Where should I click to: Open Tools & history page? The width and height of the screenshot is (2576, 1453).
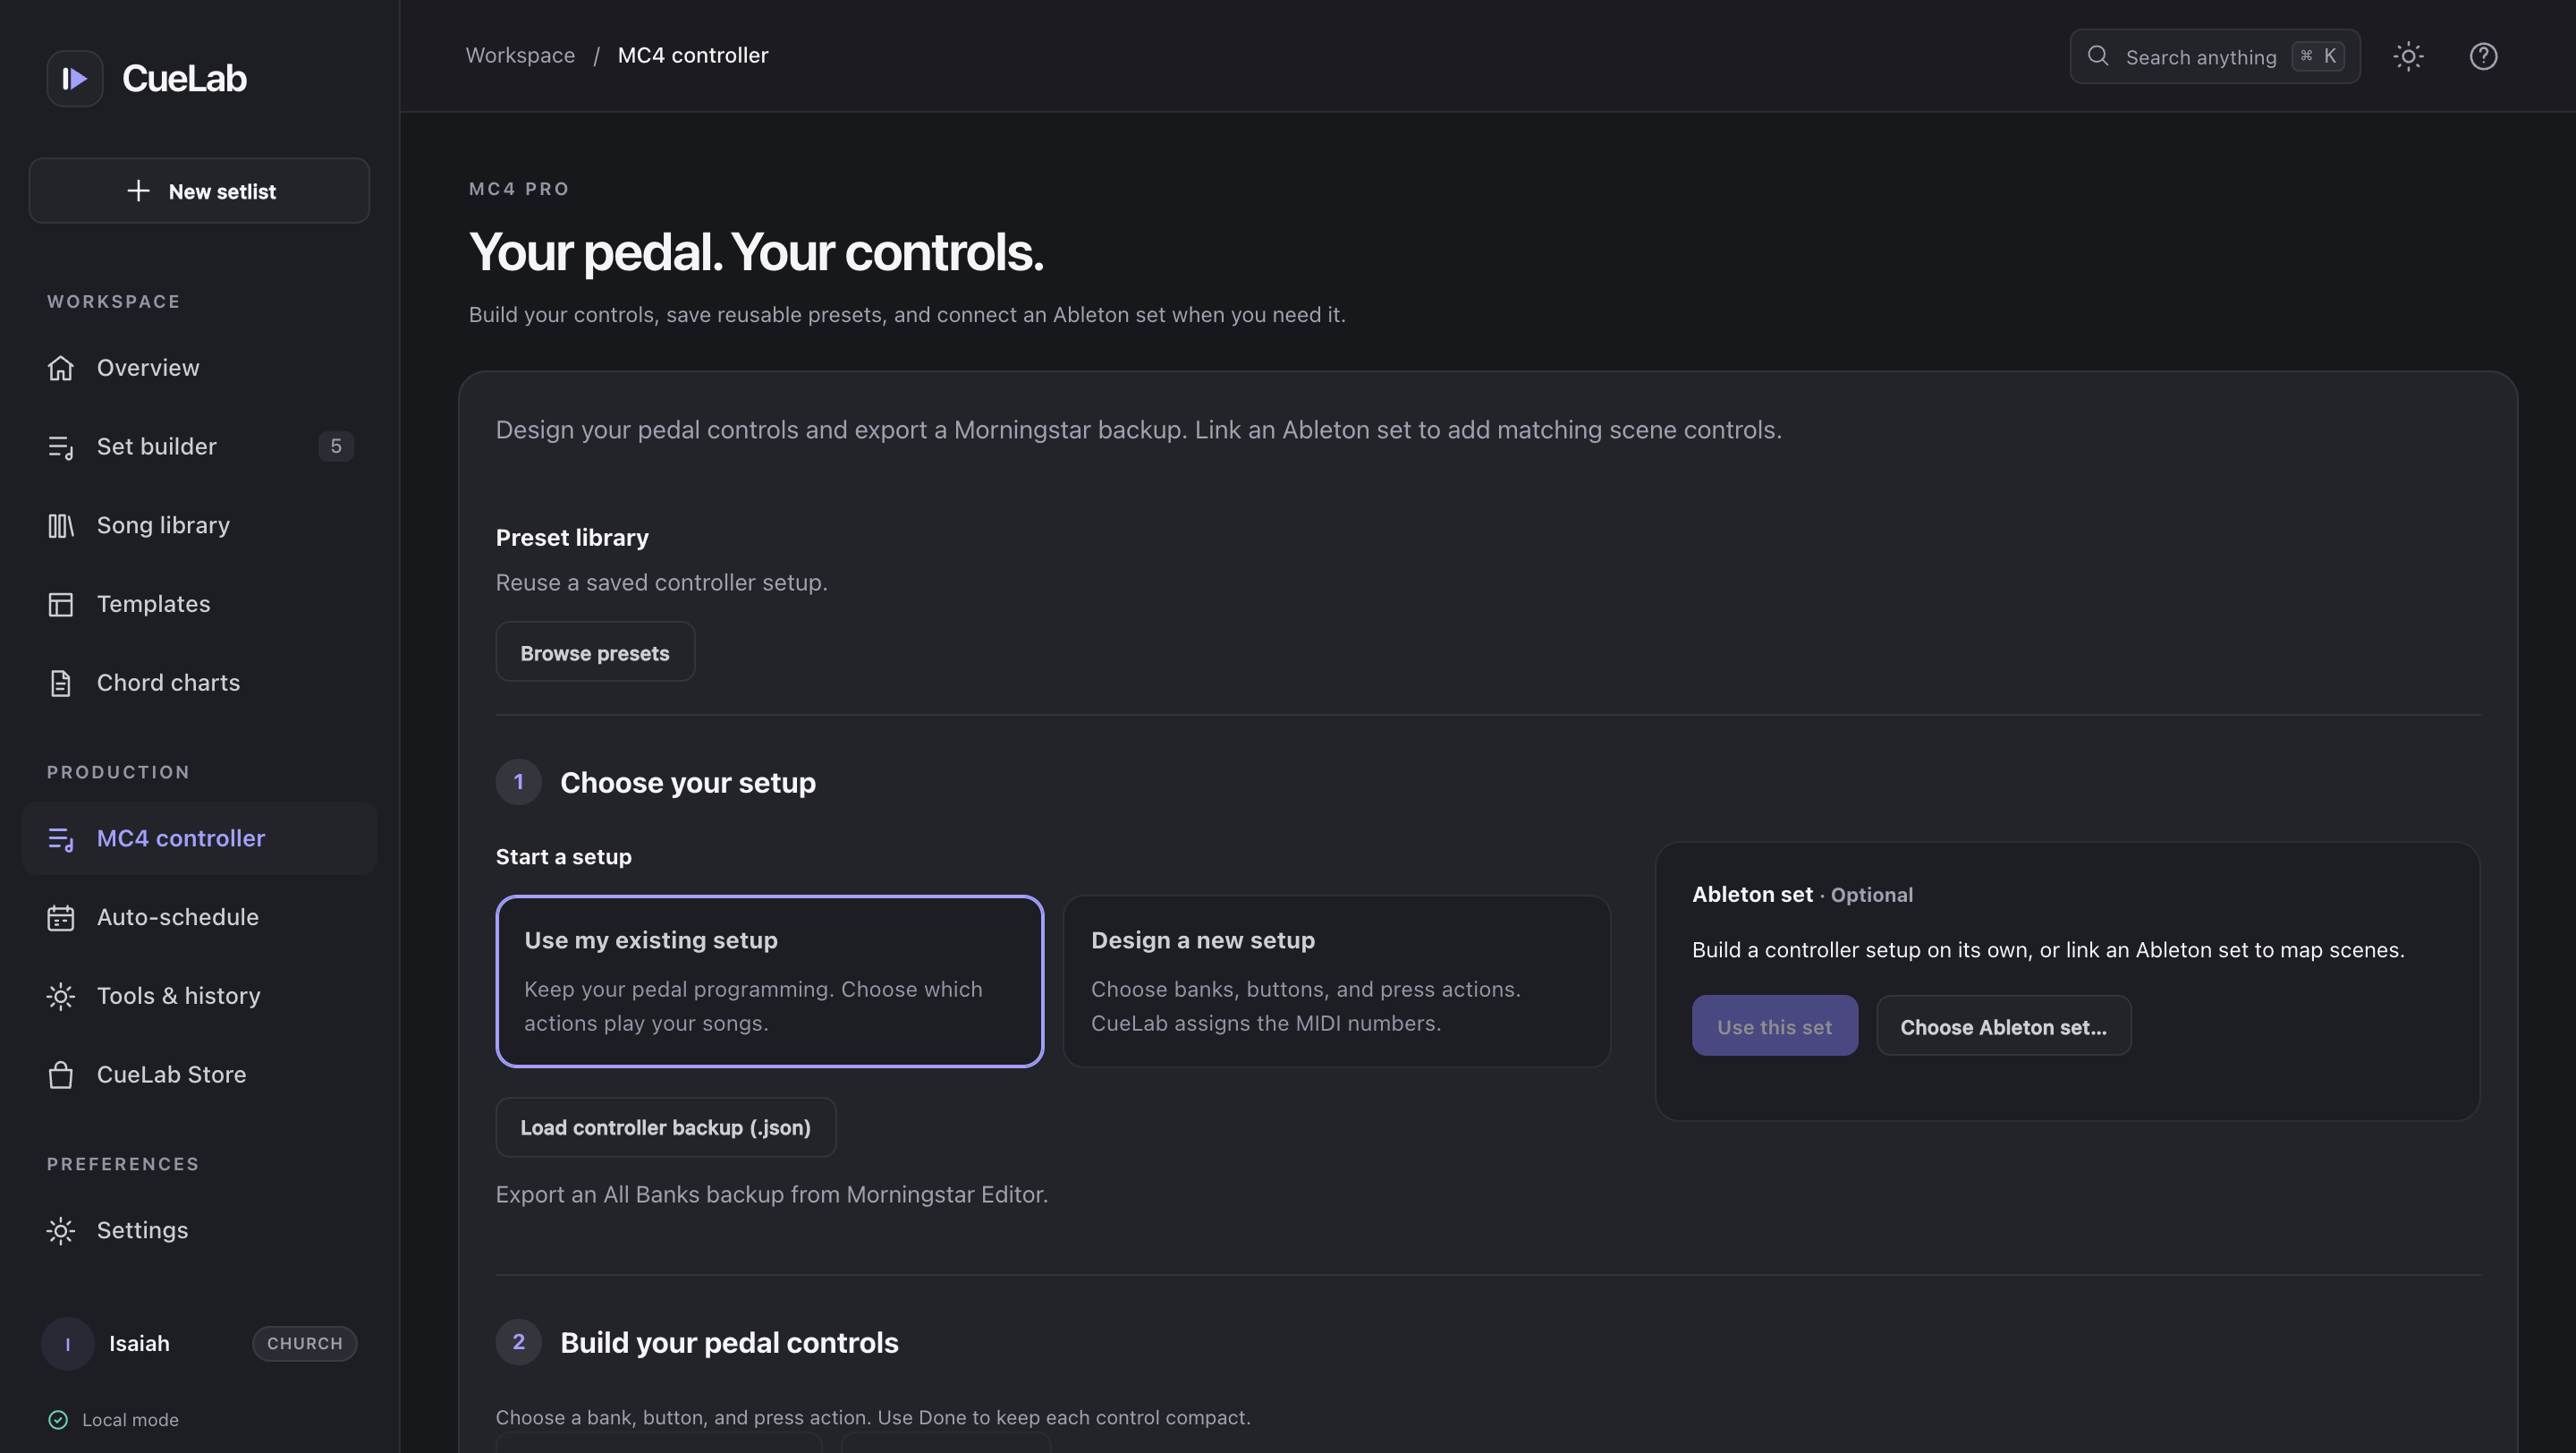199,996
